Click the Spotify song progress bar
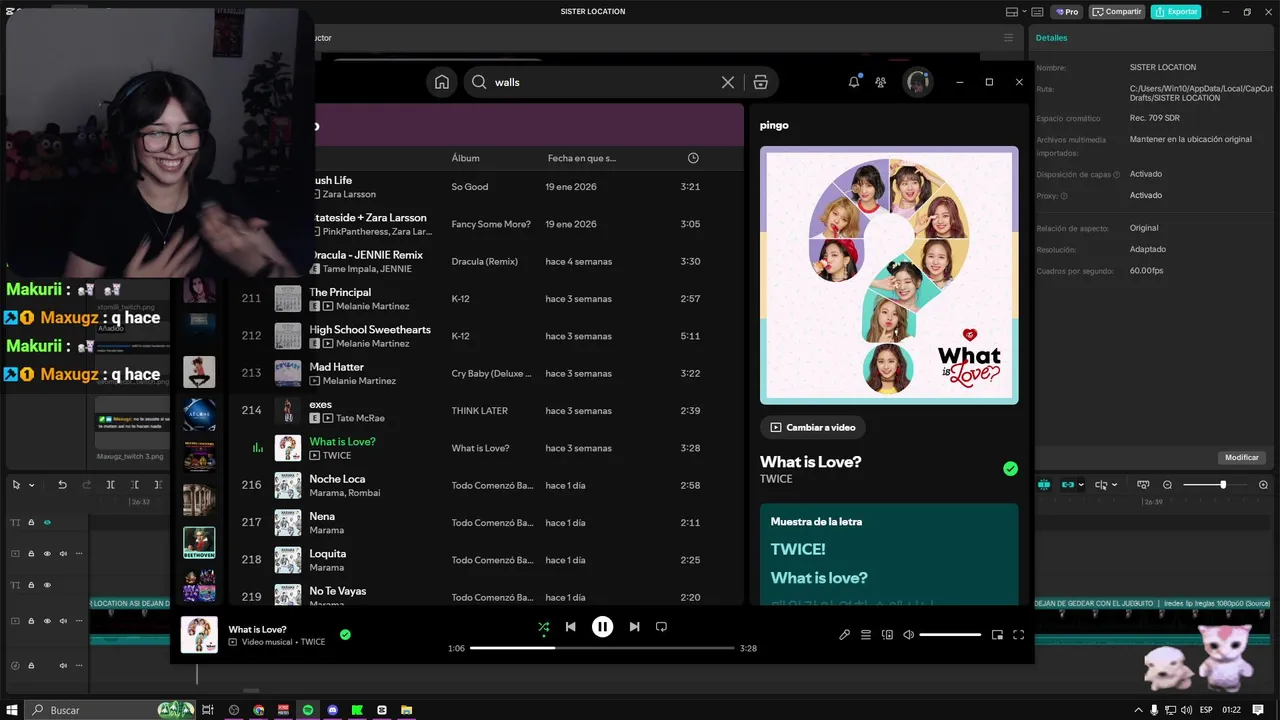This screenshot has width=1280, height=720. point(601,648)
